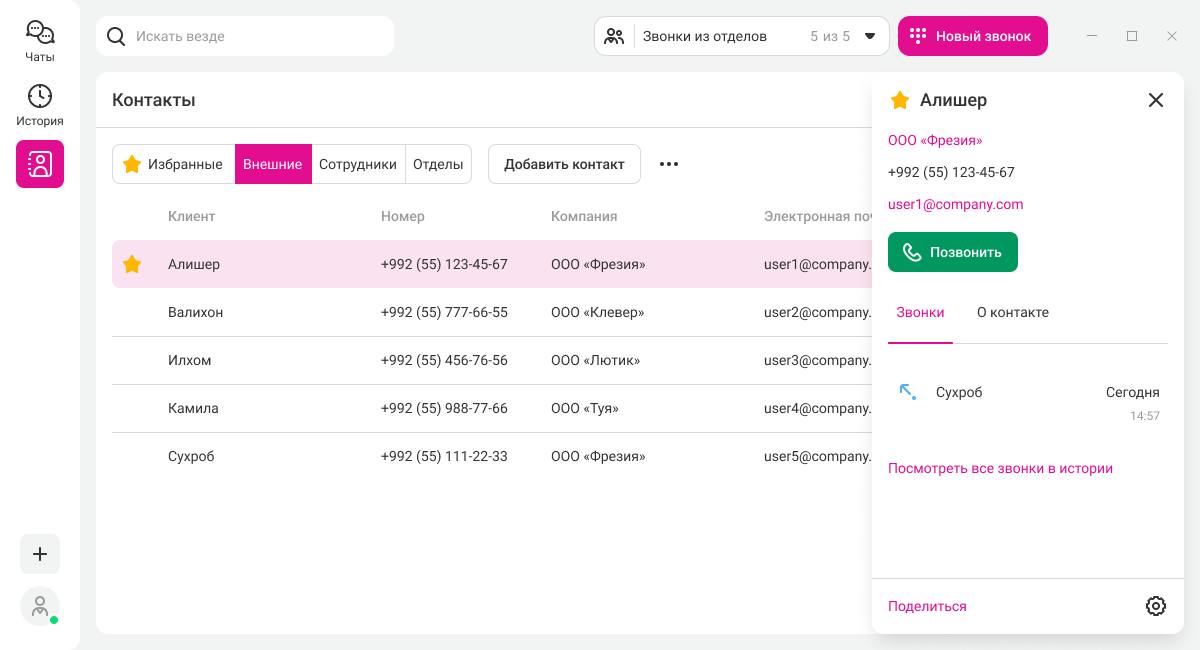The image size is (1200, 650).
Task: Expand the Звонки из отделов dropdown
Action: click(x=742, y=36)
